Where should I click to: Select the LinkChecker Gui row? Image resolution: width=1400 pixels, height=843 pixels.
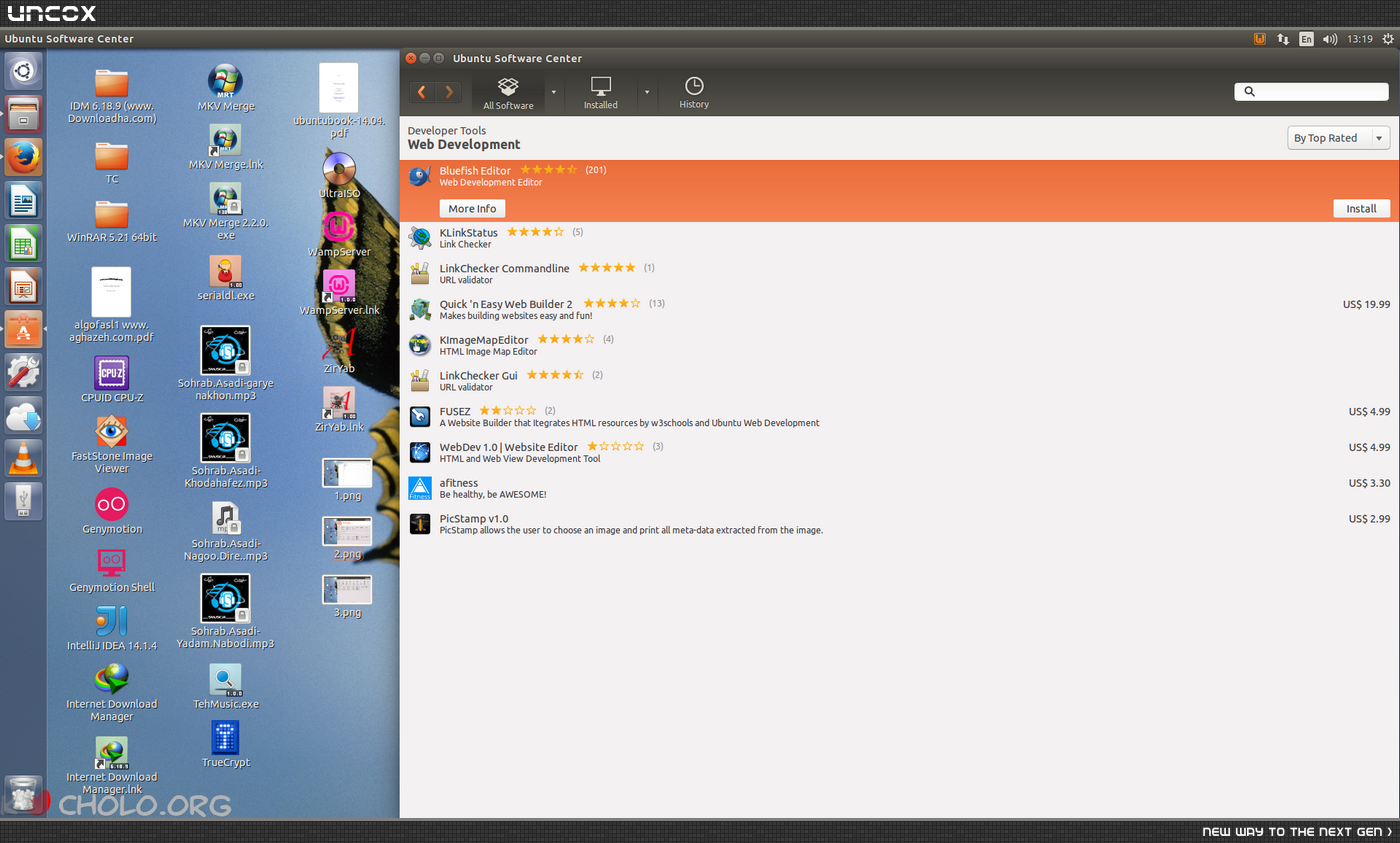pos(898,380)
